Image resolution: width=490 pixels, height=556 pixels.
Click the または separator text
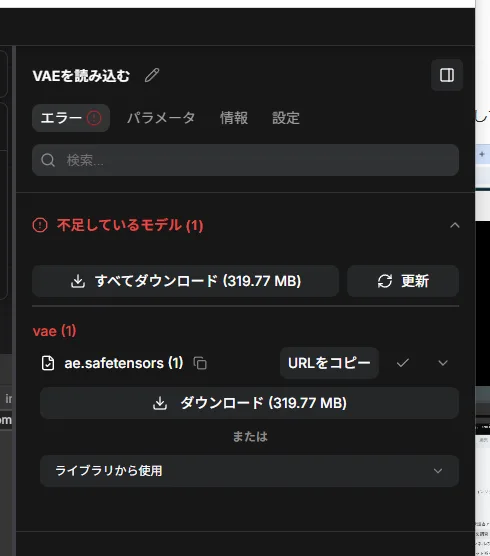(x=250, y=437)
